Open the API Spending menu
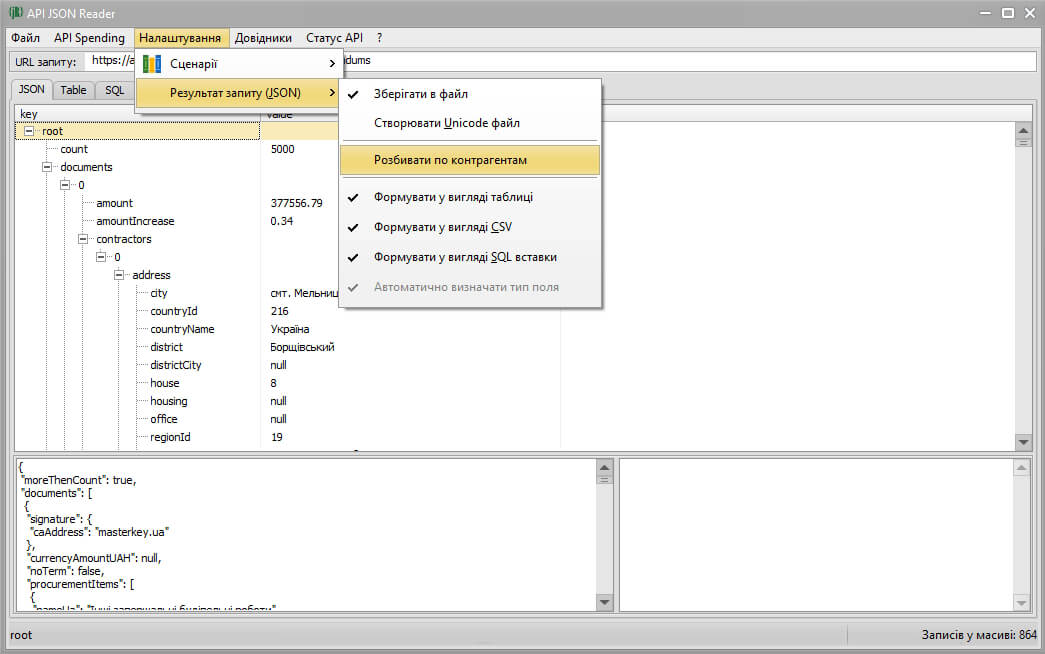 pos(89,38)
